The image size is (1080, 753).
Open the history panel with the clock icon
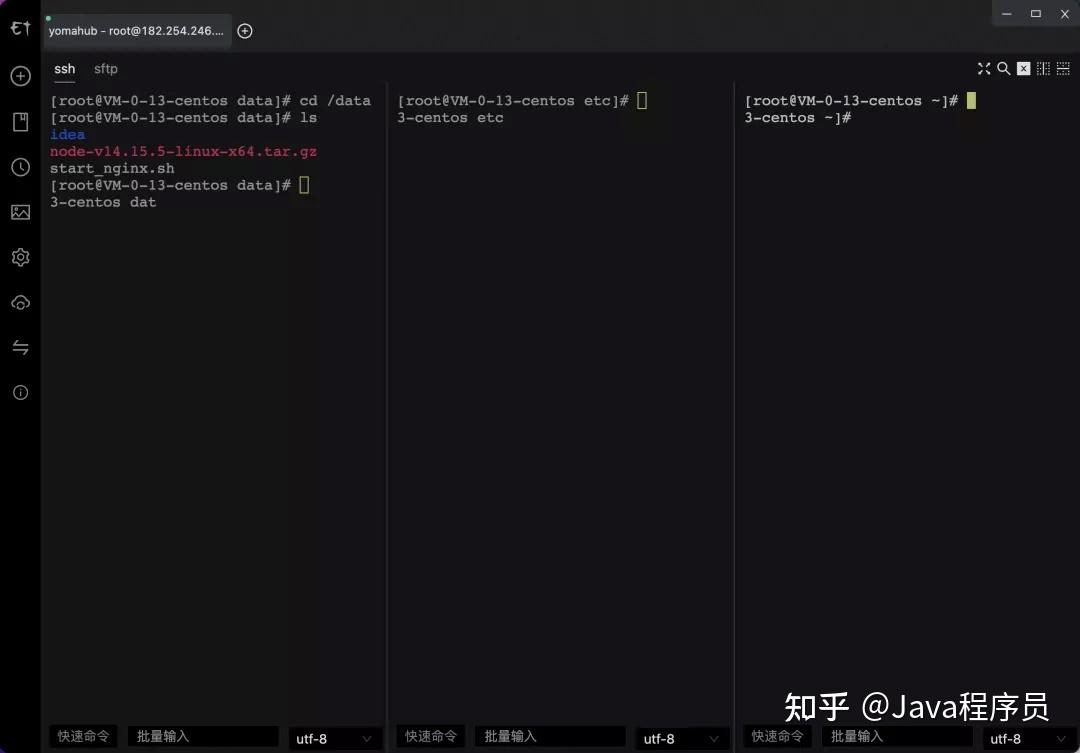click(x=20, y=167)
